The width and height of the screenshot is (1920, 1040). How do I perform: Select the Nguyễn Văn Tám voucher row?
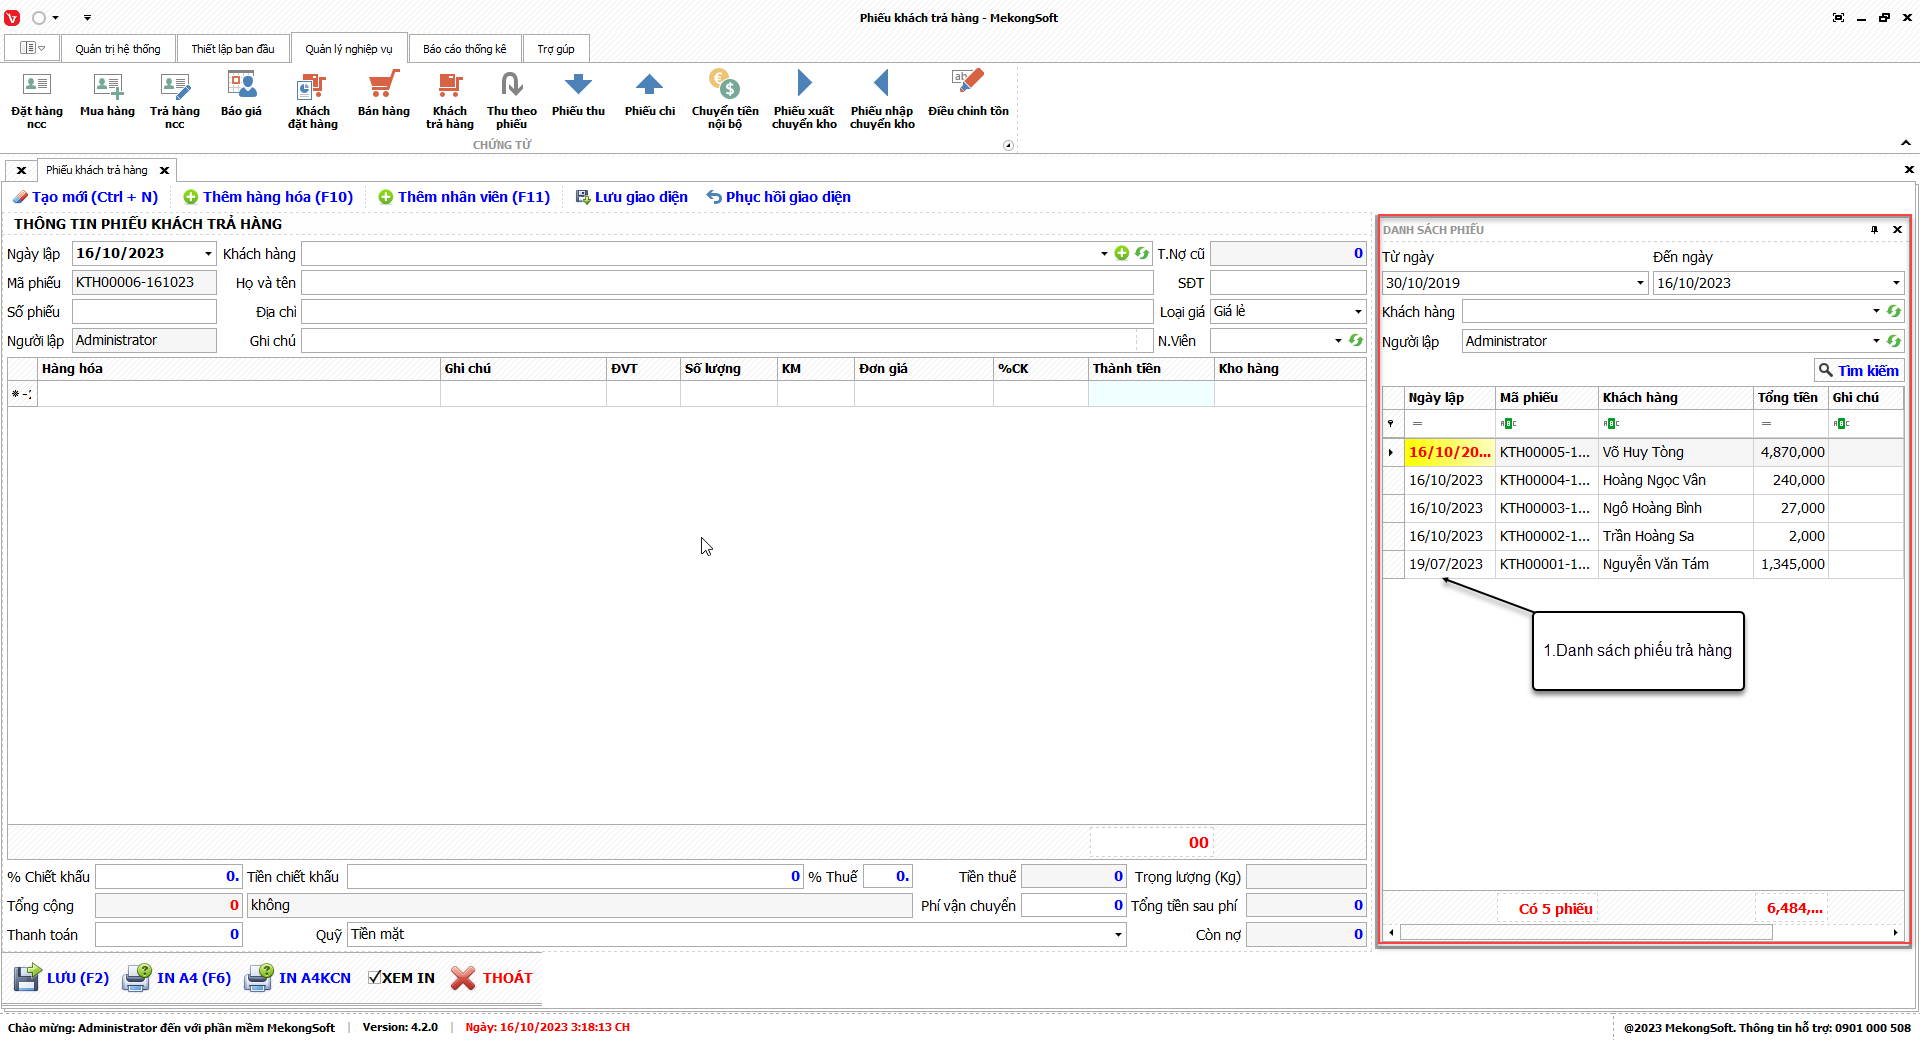point(1655,564)
